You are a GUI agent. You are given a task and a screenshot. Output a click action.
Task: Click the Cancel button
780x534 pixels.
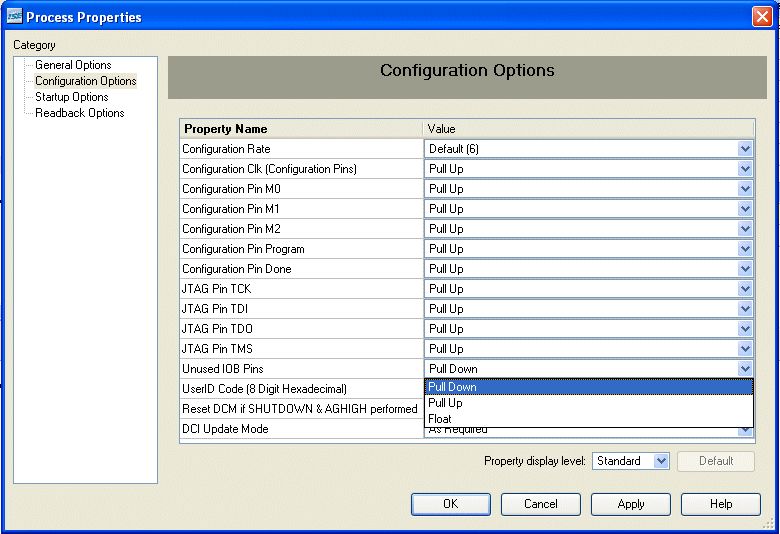[540, 504]
